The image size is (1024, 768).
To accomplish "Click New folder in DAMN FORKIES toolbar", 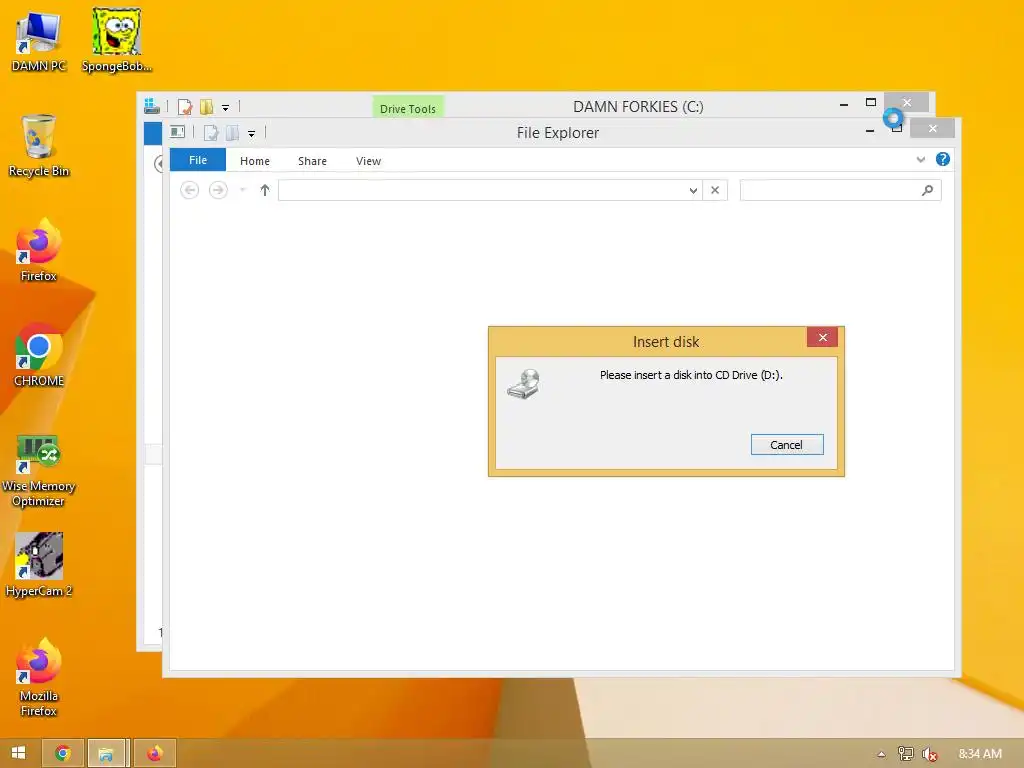I will (x=206, y=106).
